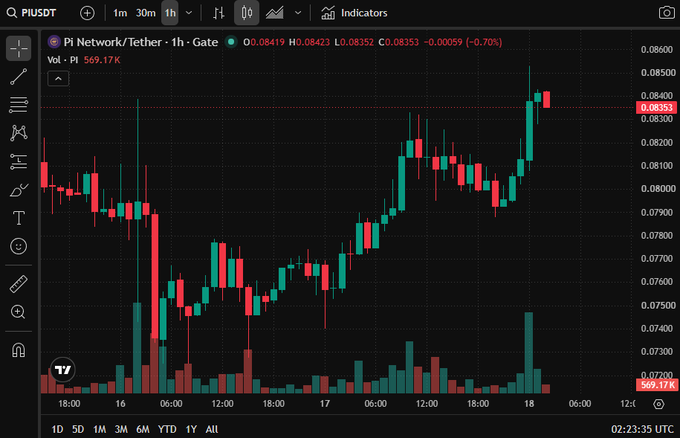Set range to 5D
Screen dimensions: 680x438
(78, 429)
